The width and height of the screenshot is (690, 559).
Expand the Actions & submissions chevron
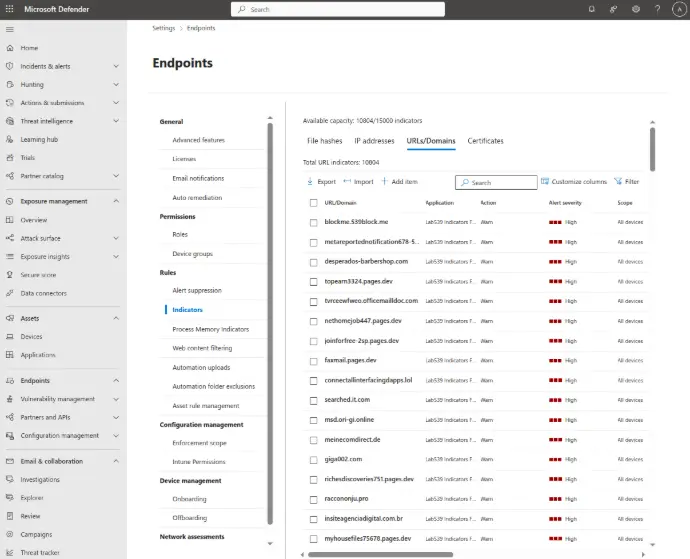coord(116,103)
